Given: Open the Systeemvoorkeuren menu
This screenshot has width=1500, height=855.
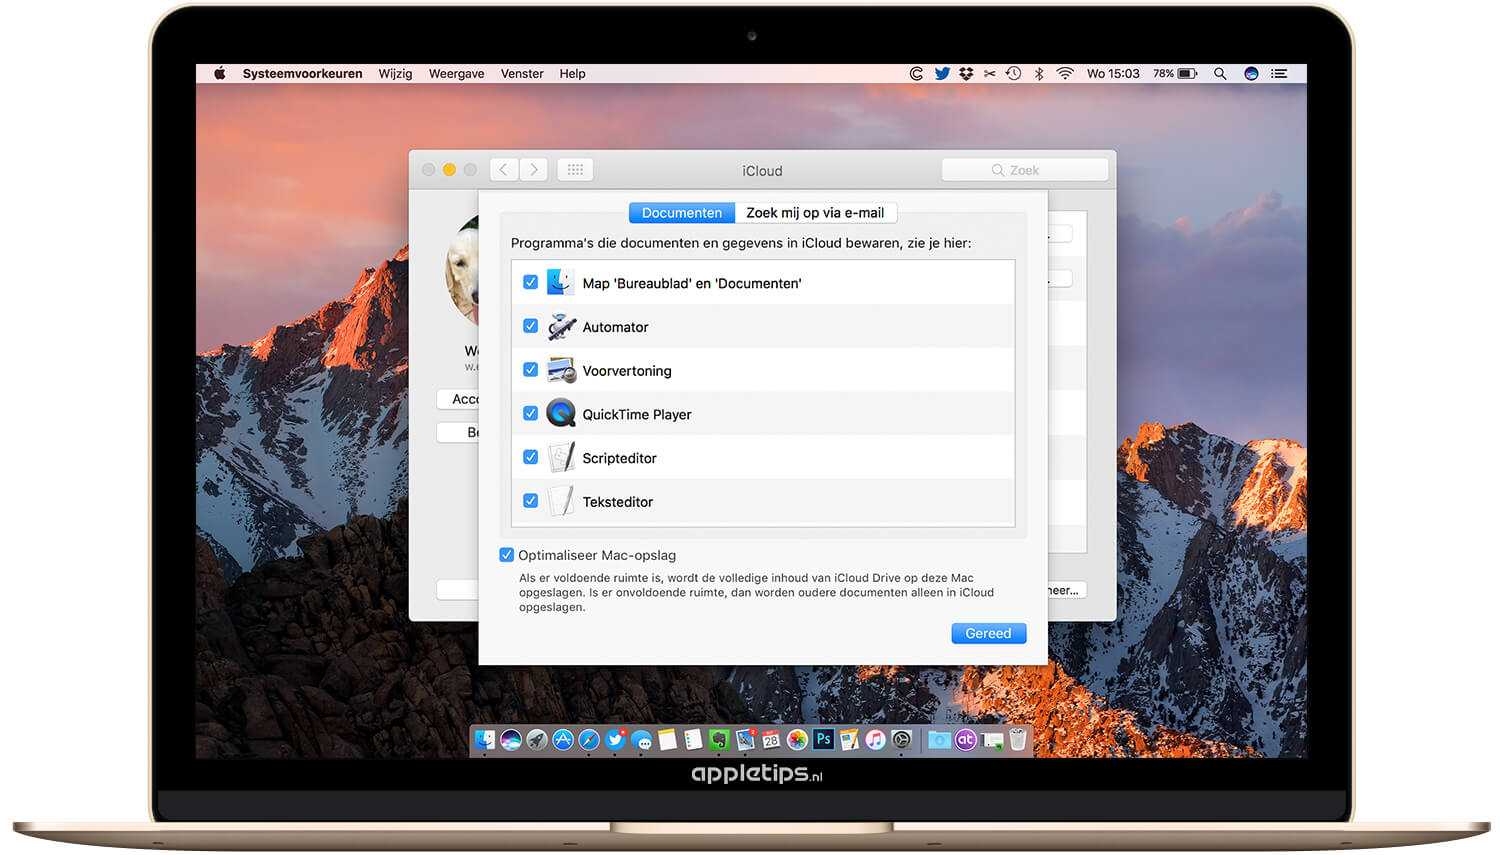Looking at the screenshot, I should click(302, 74).
